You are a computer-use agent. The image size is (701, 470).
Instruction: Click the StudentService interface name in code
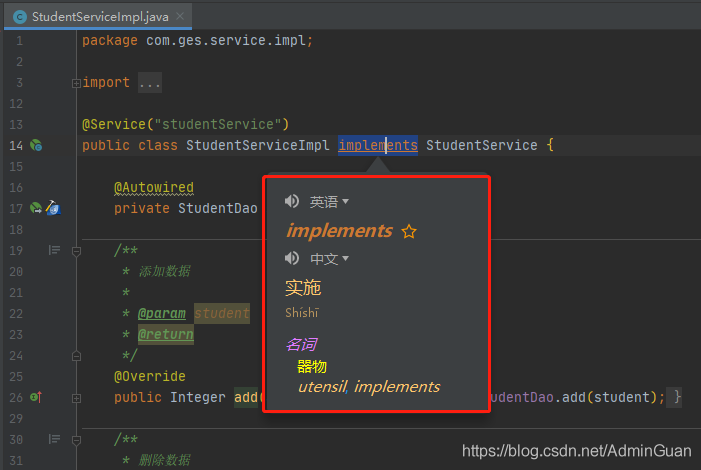coord(481,146)
